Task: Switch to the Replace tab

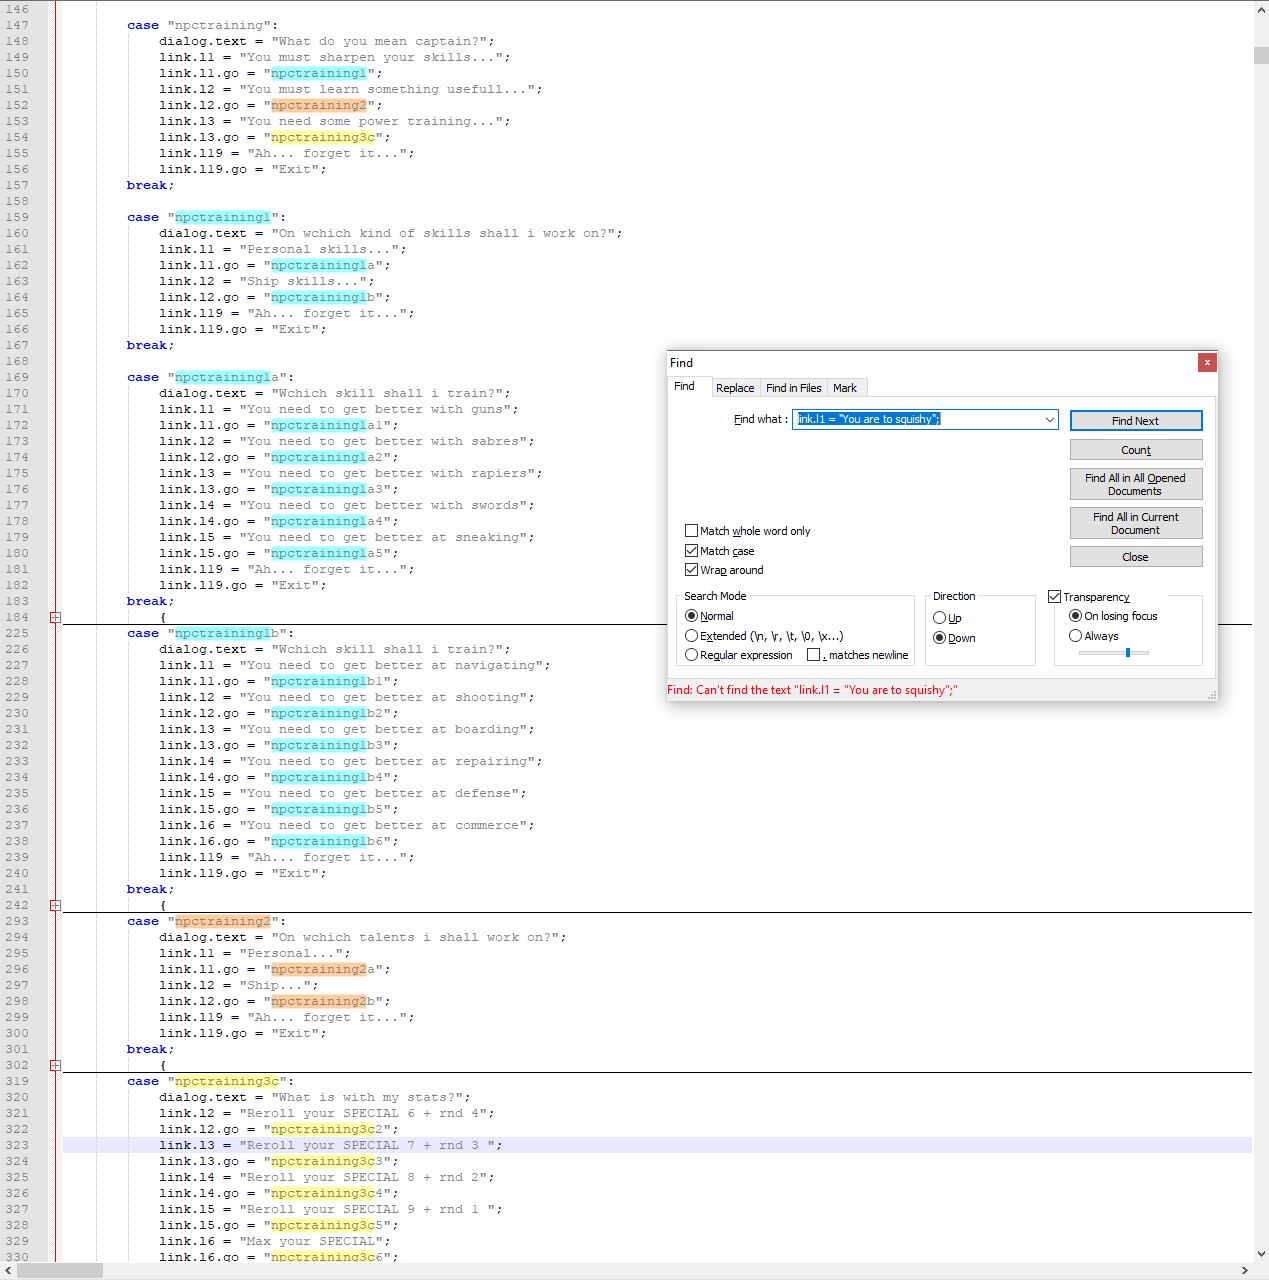Action: click(735, 388)
